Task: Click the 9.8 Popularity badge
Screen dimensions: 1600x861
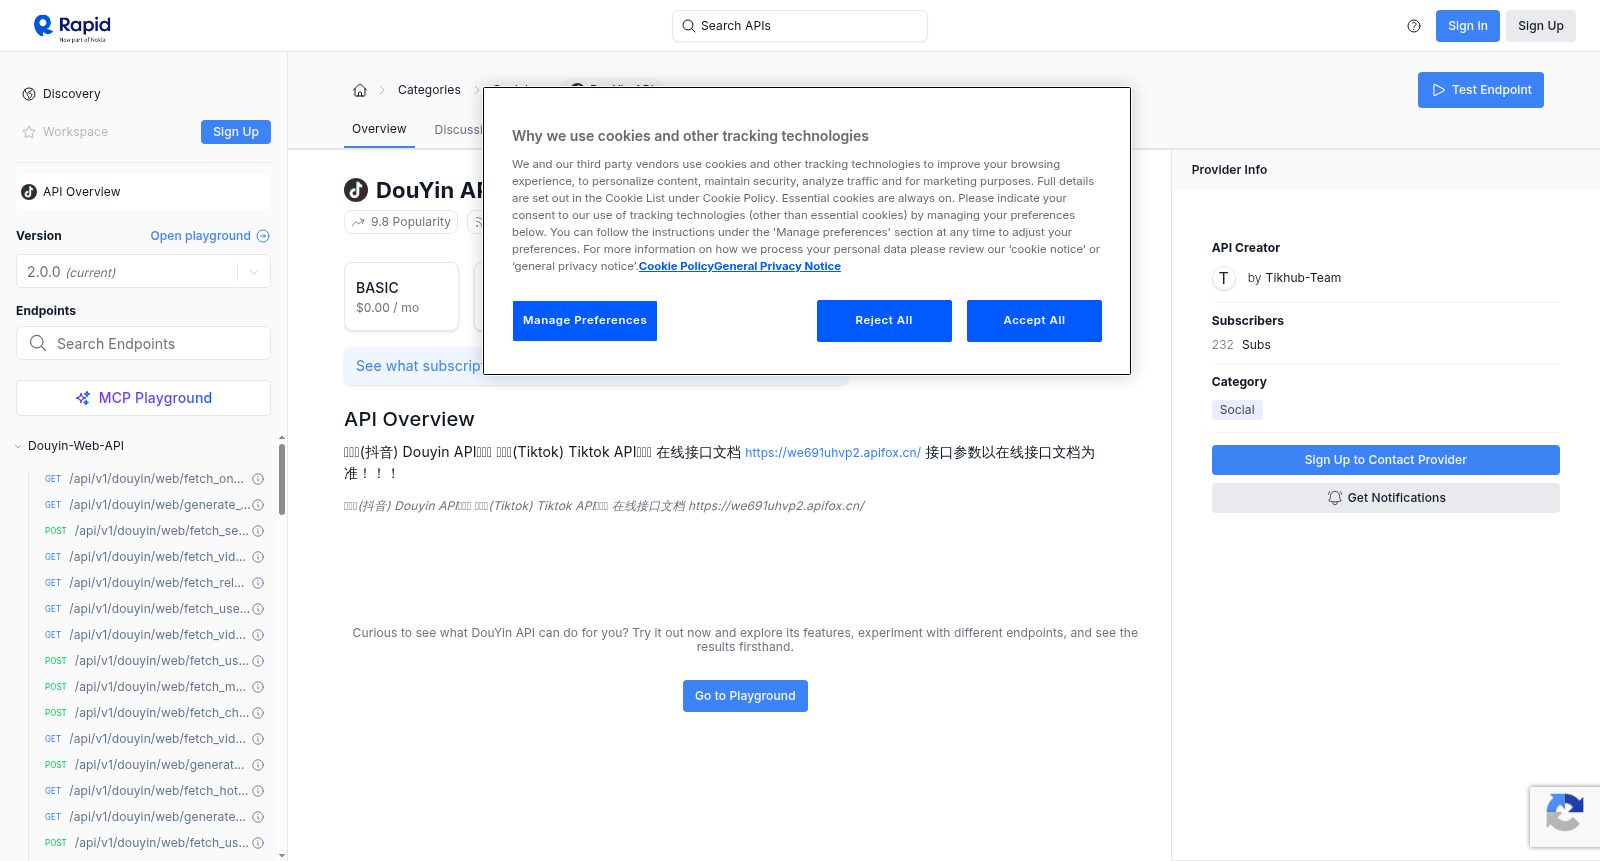Action: 401,222
